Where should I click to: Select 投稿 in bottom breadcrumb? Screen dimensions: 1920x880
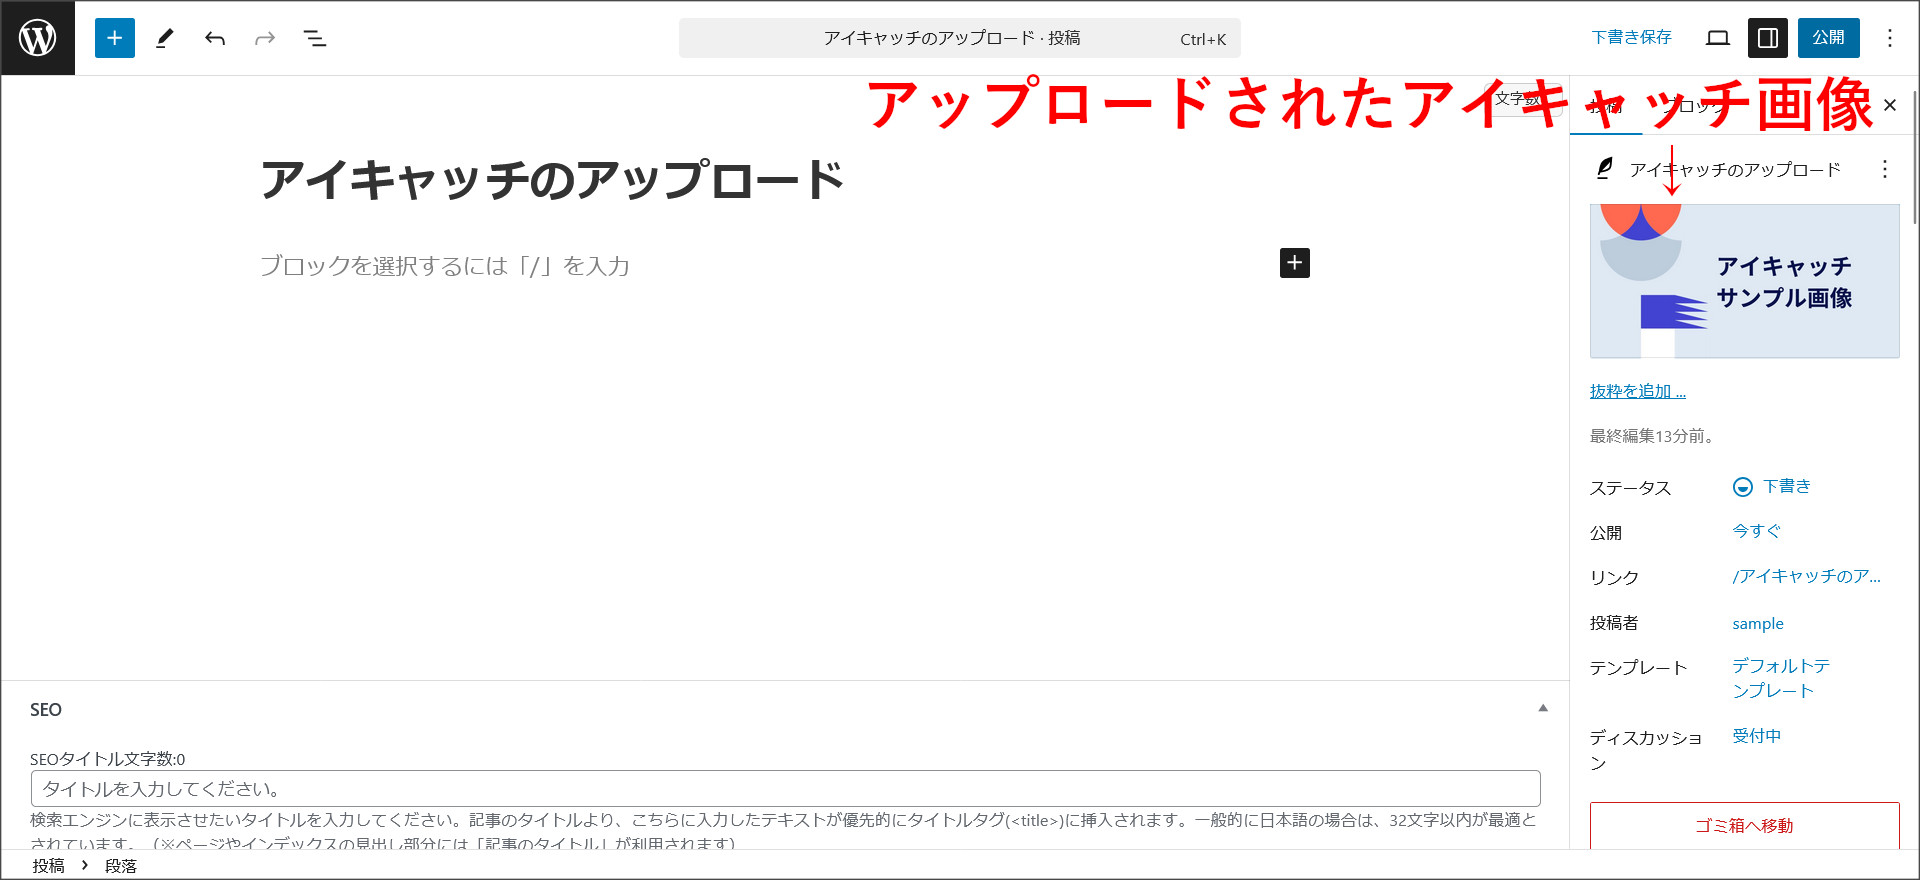click(48, 866)
